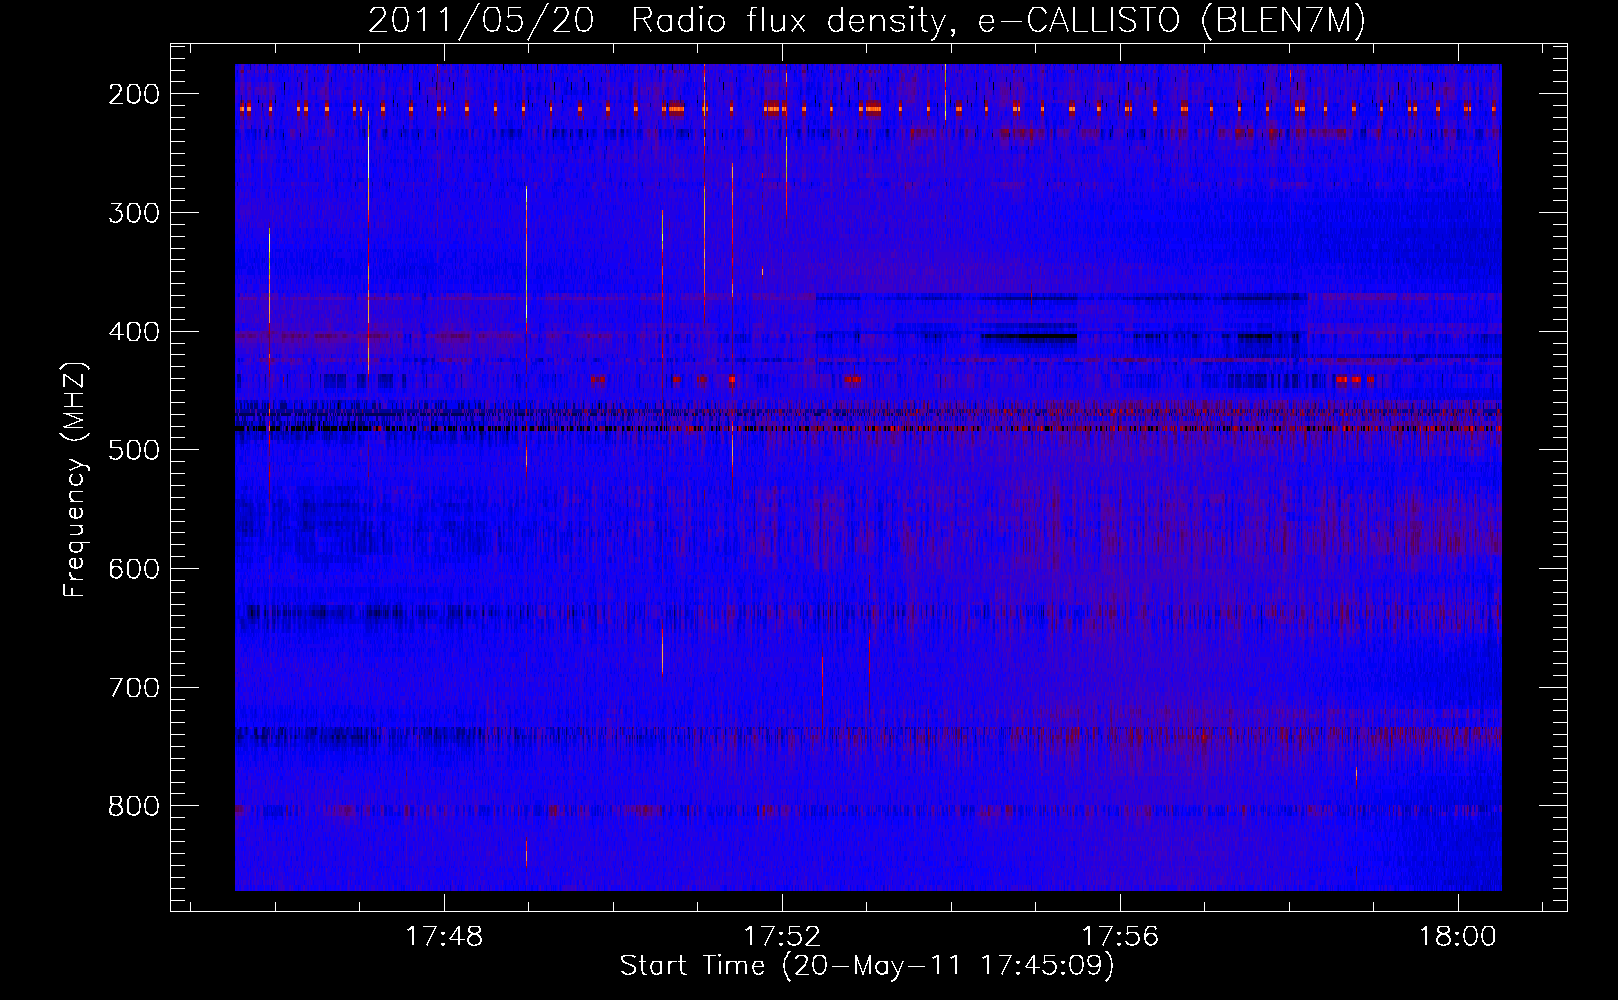Click the 600 frequency tick label
1618x1000 pixels.
click(133, 568)
